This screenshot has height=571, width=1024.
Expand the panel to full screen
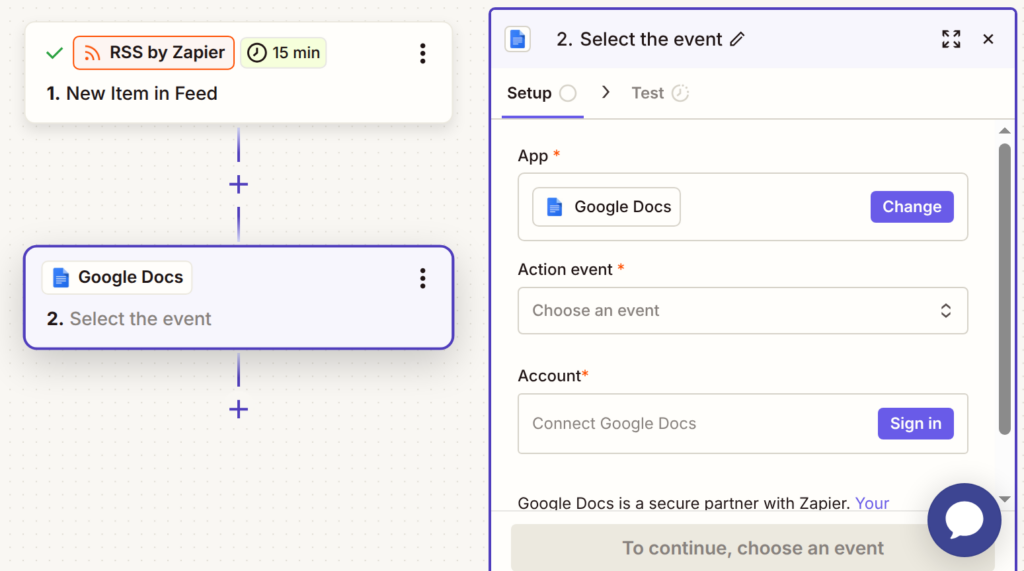(951, 39)
